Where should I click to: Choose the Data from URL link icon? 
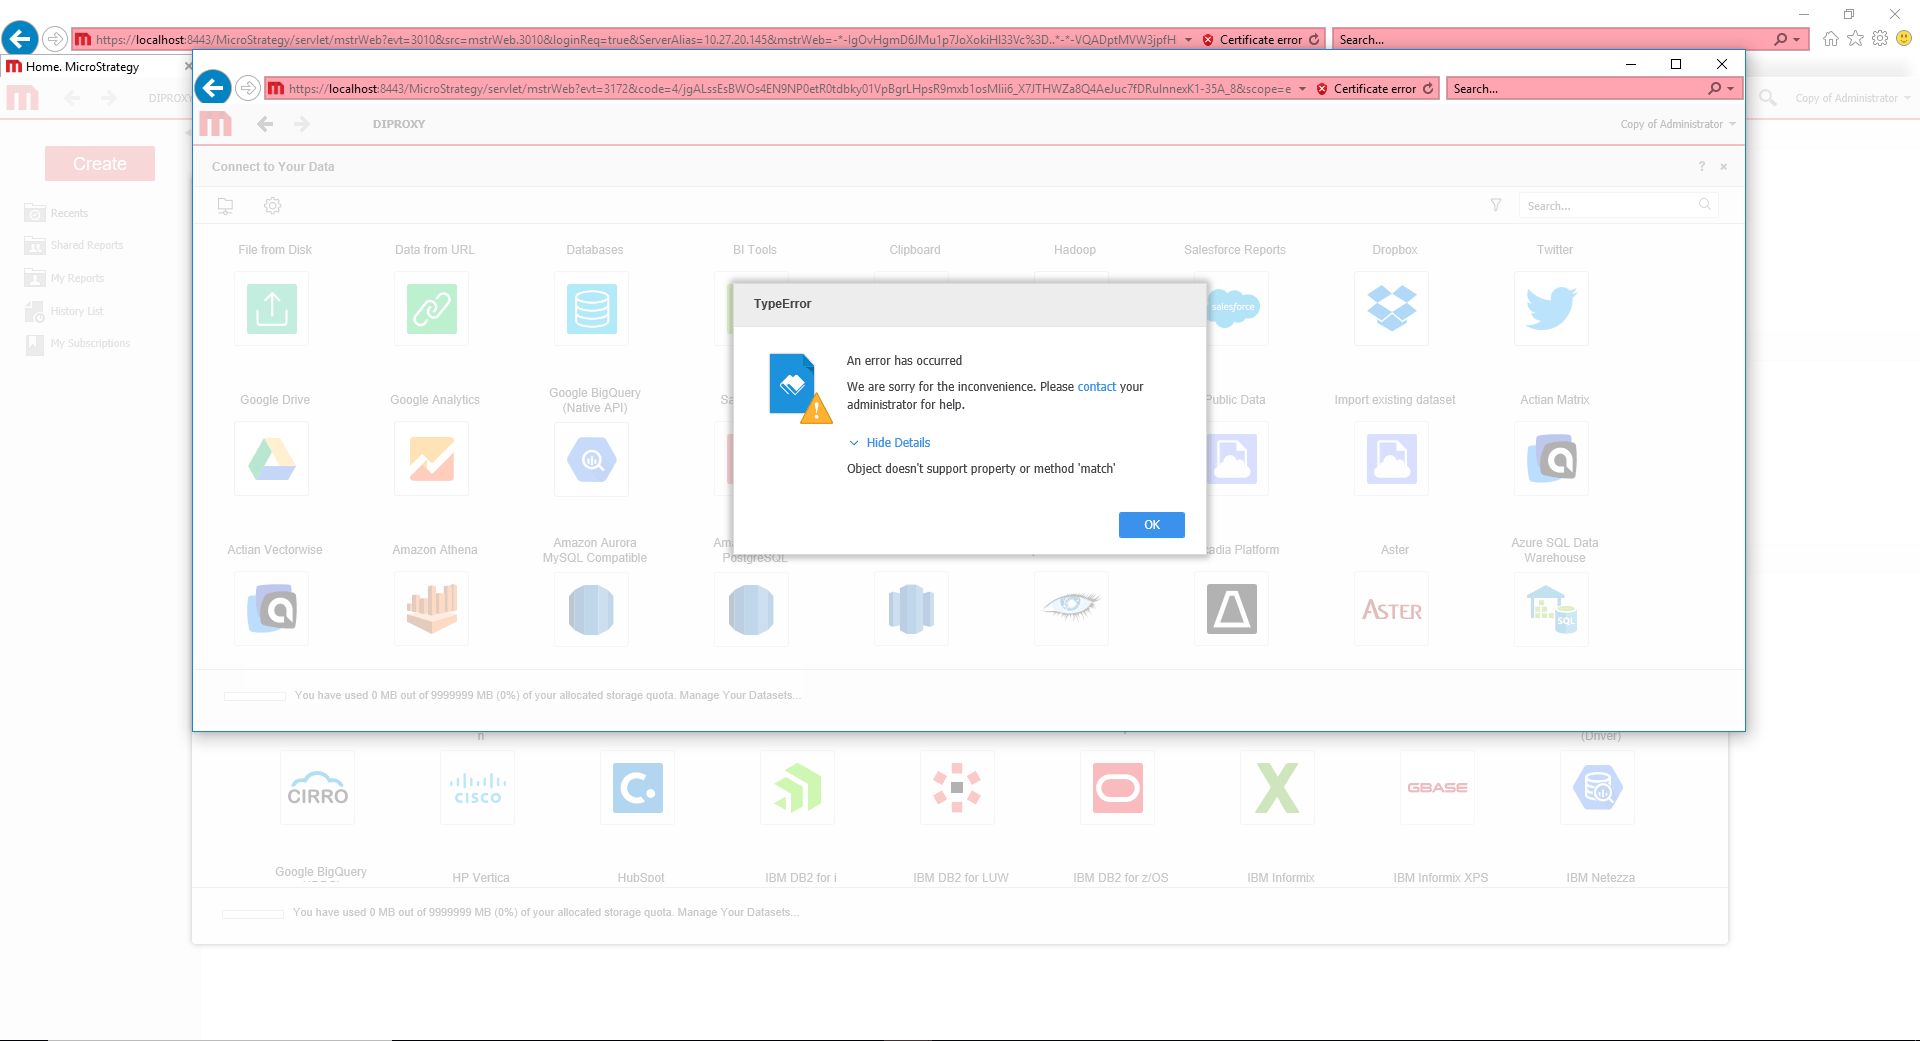pyautogui.click(x=432, y=309)
